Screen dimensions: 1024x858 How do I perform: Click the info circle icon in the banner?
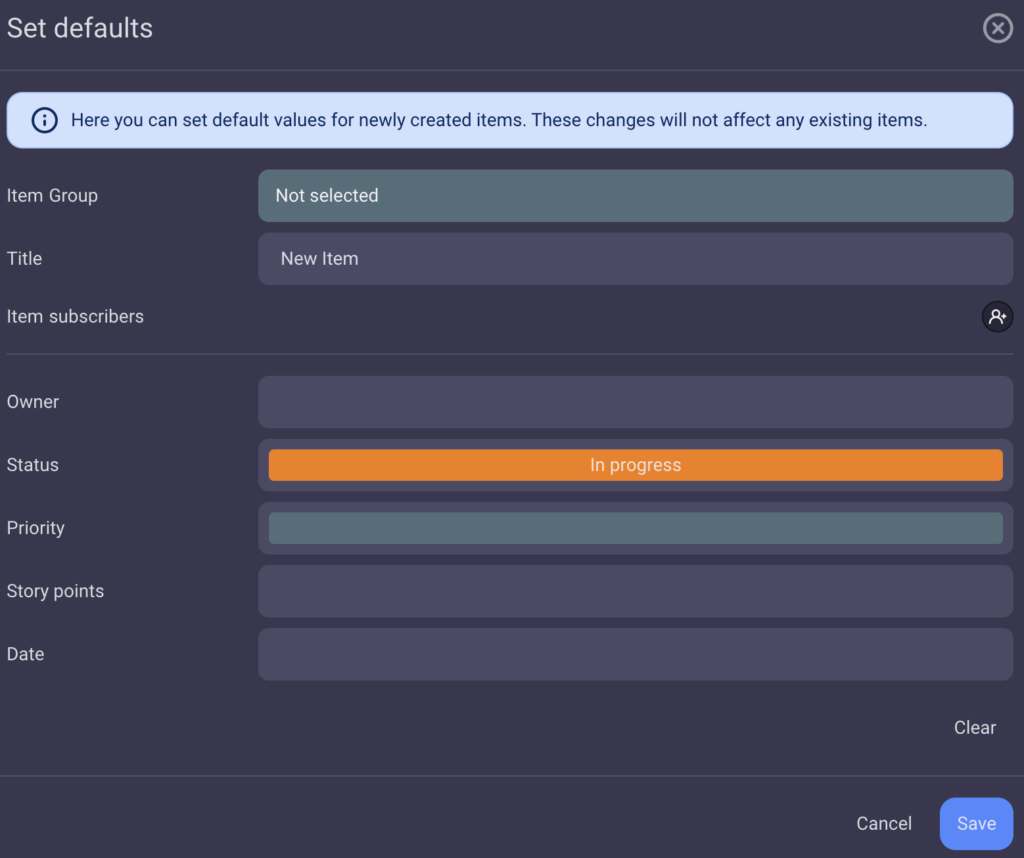(x=43, y=120)
